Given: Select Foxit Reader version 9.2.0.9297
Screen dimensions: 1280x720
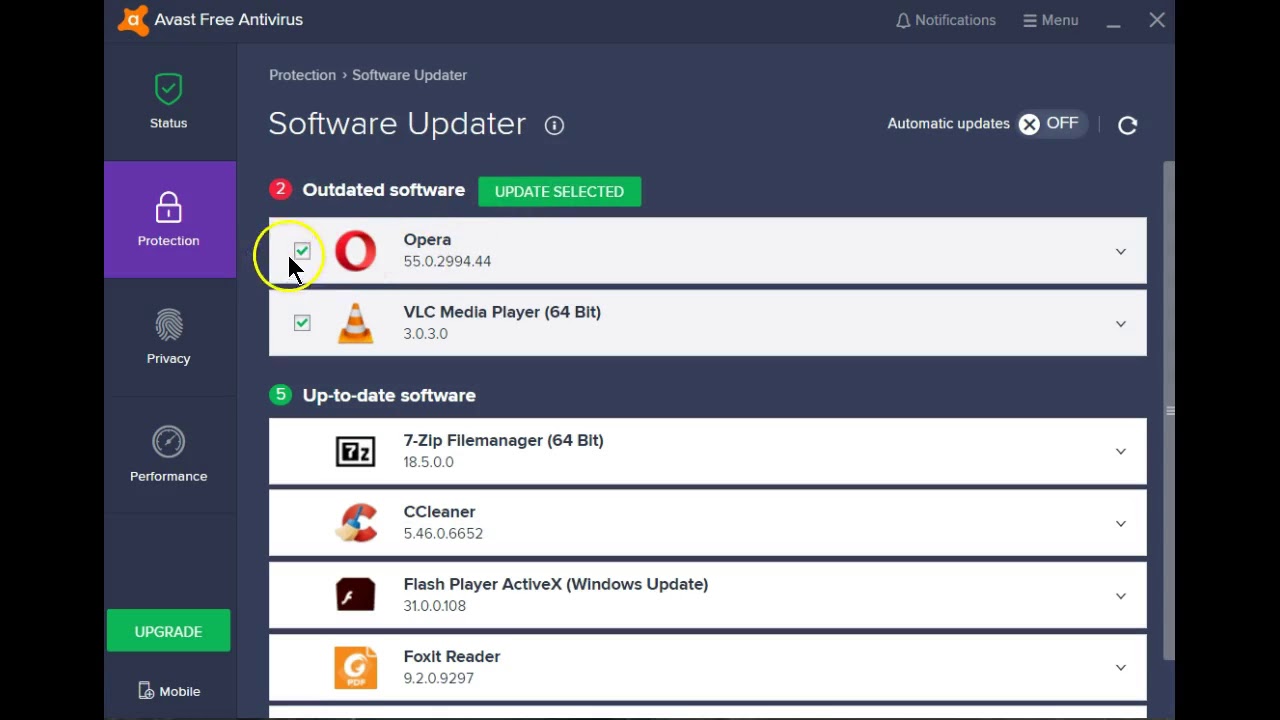Looking at the screenshot, I should click(x=438, y=678).
